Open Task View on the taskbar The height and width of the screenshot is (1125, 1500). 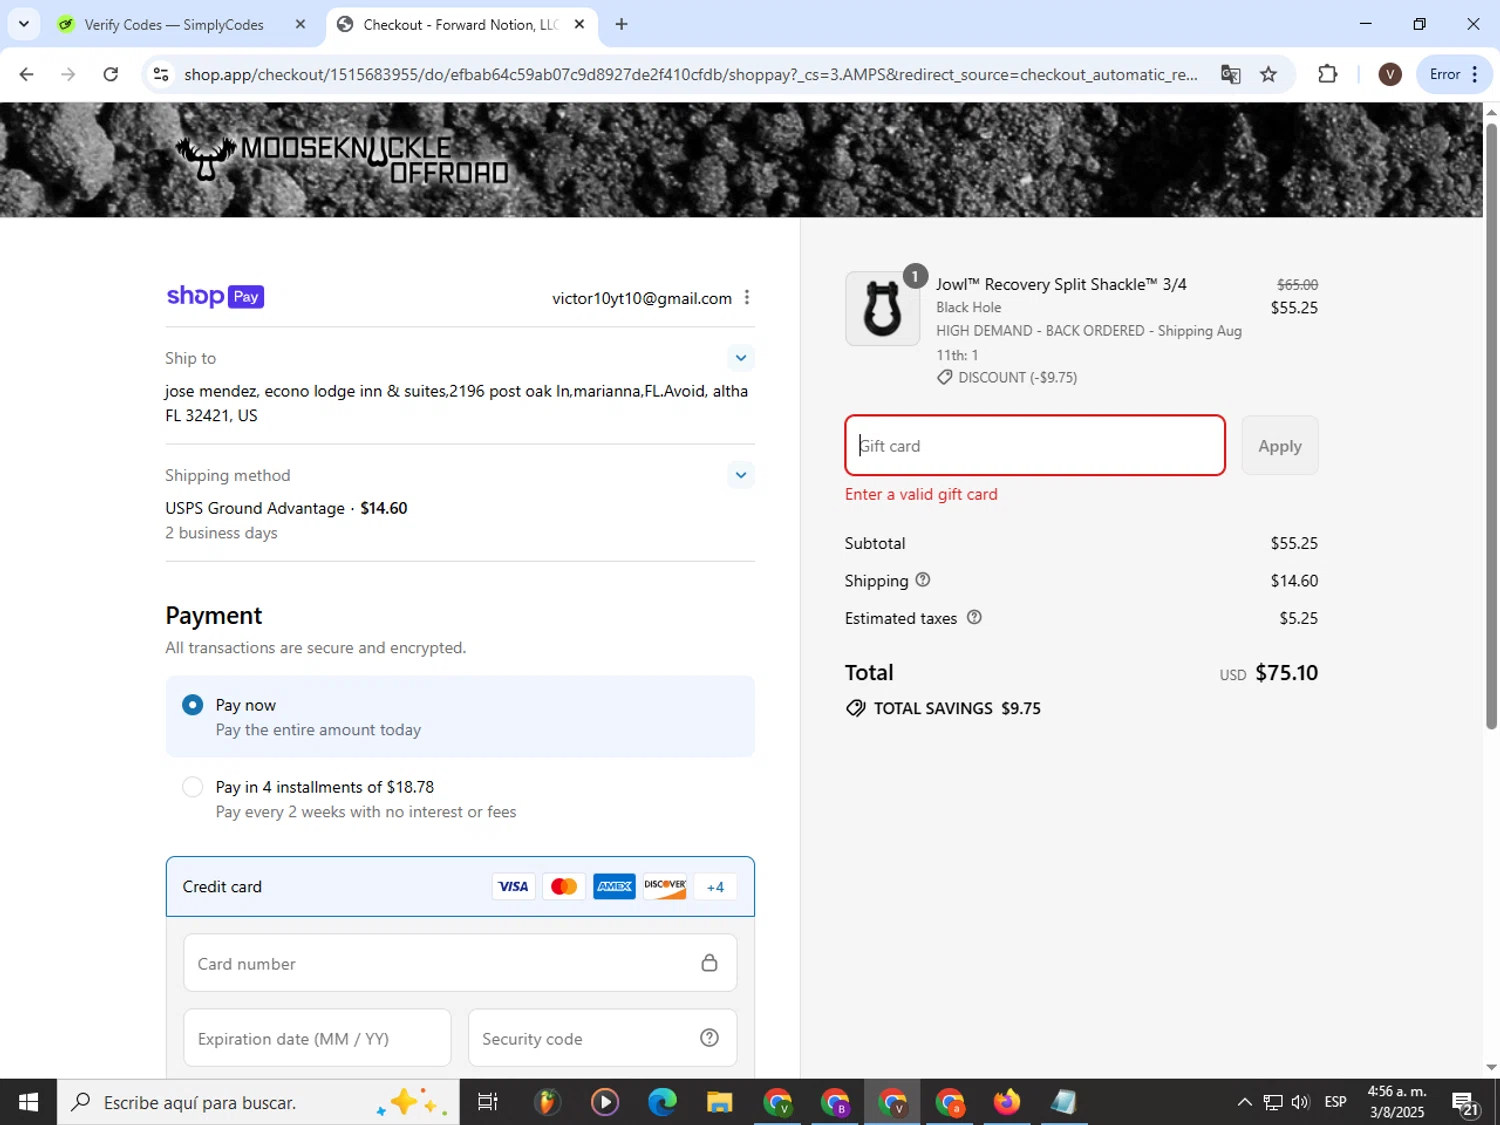click(487, 1102)
